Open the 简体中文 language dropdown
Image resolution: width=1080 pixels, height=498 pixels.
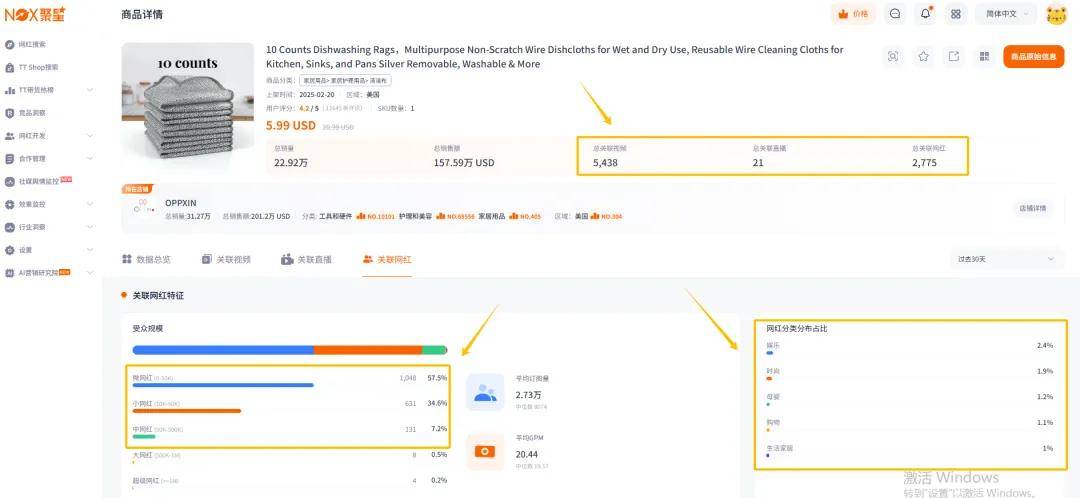1005,14
